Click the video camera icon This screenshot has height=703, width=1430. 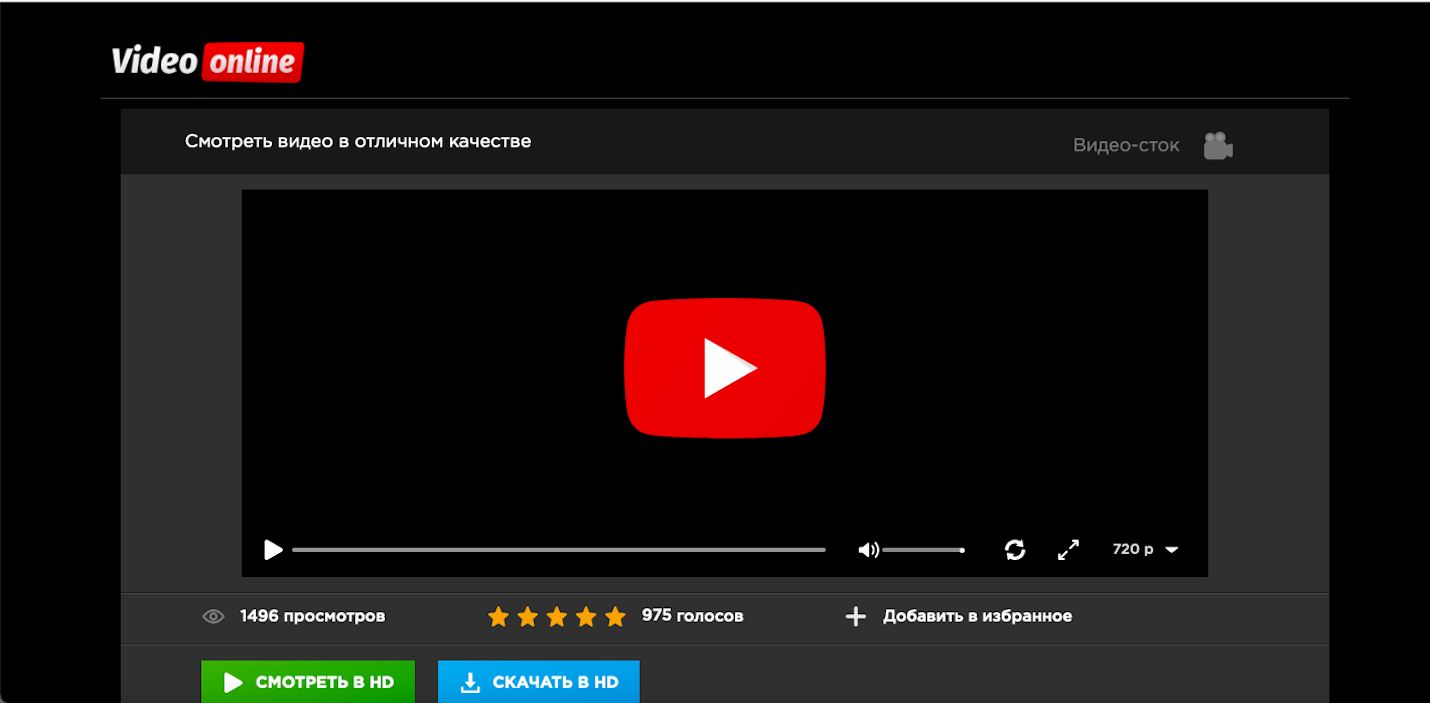click(1218, 145)
